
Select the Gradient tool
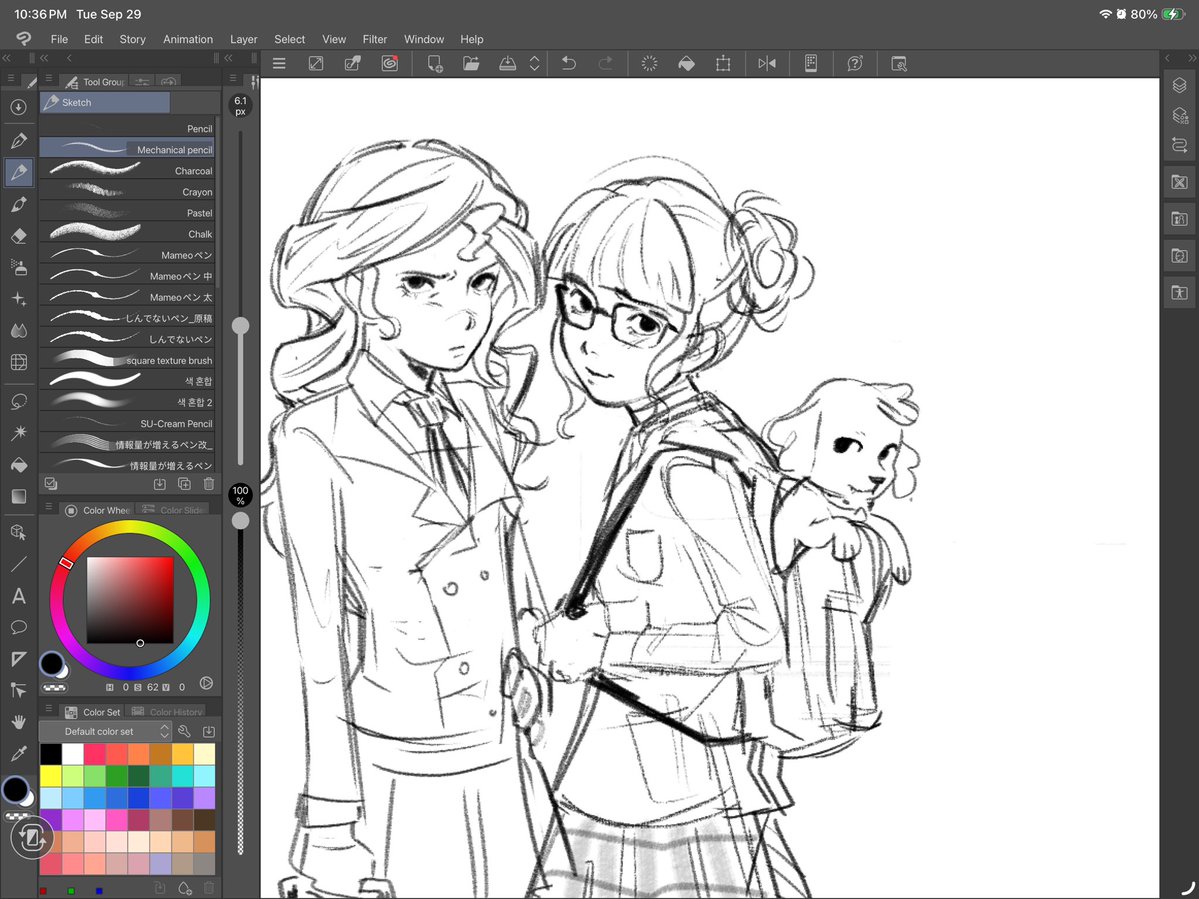(x=19, y=497)
